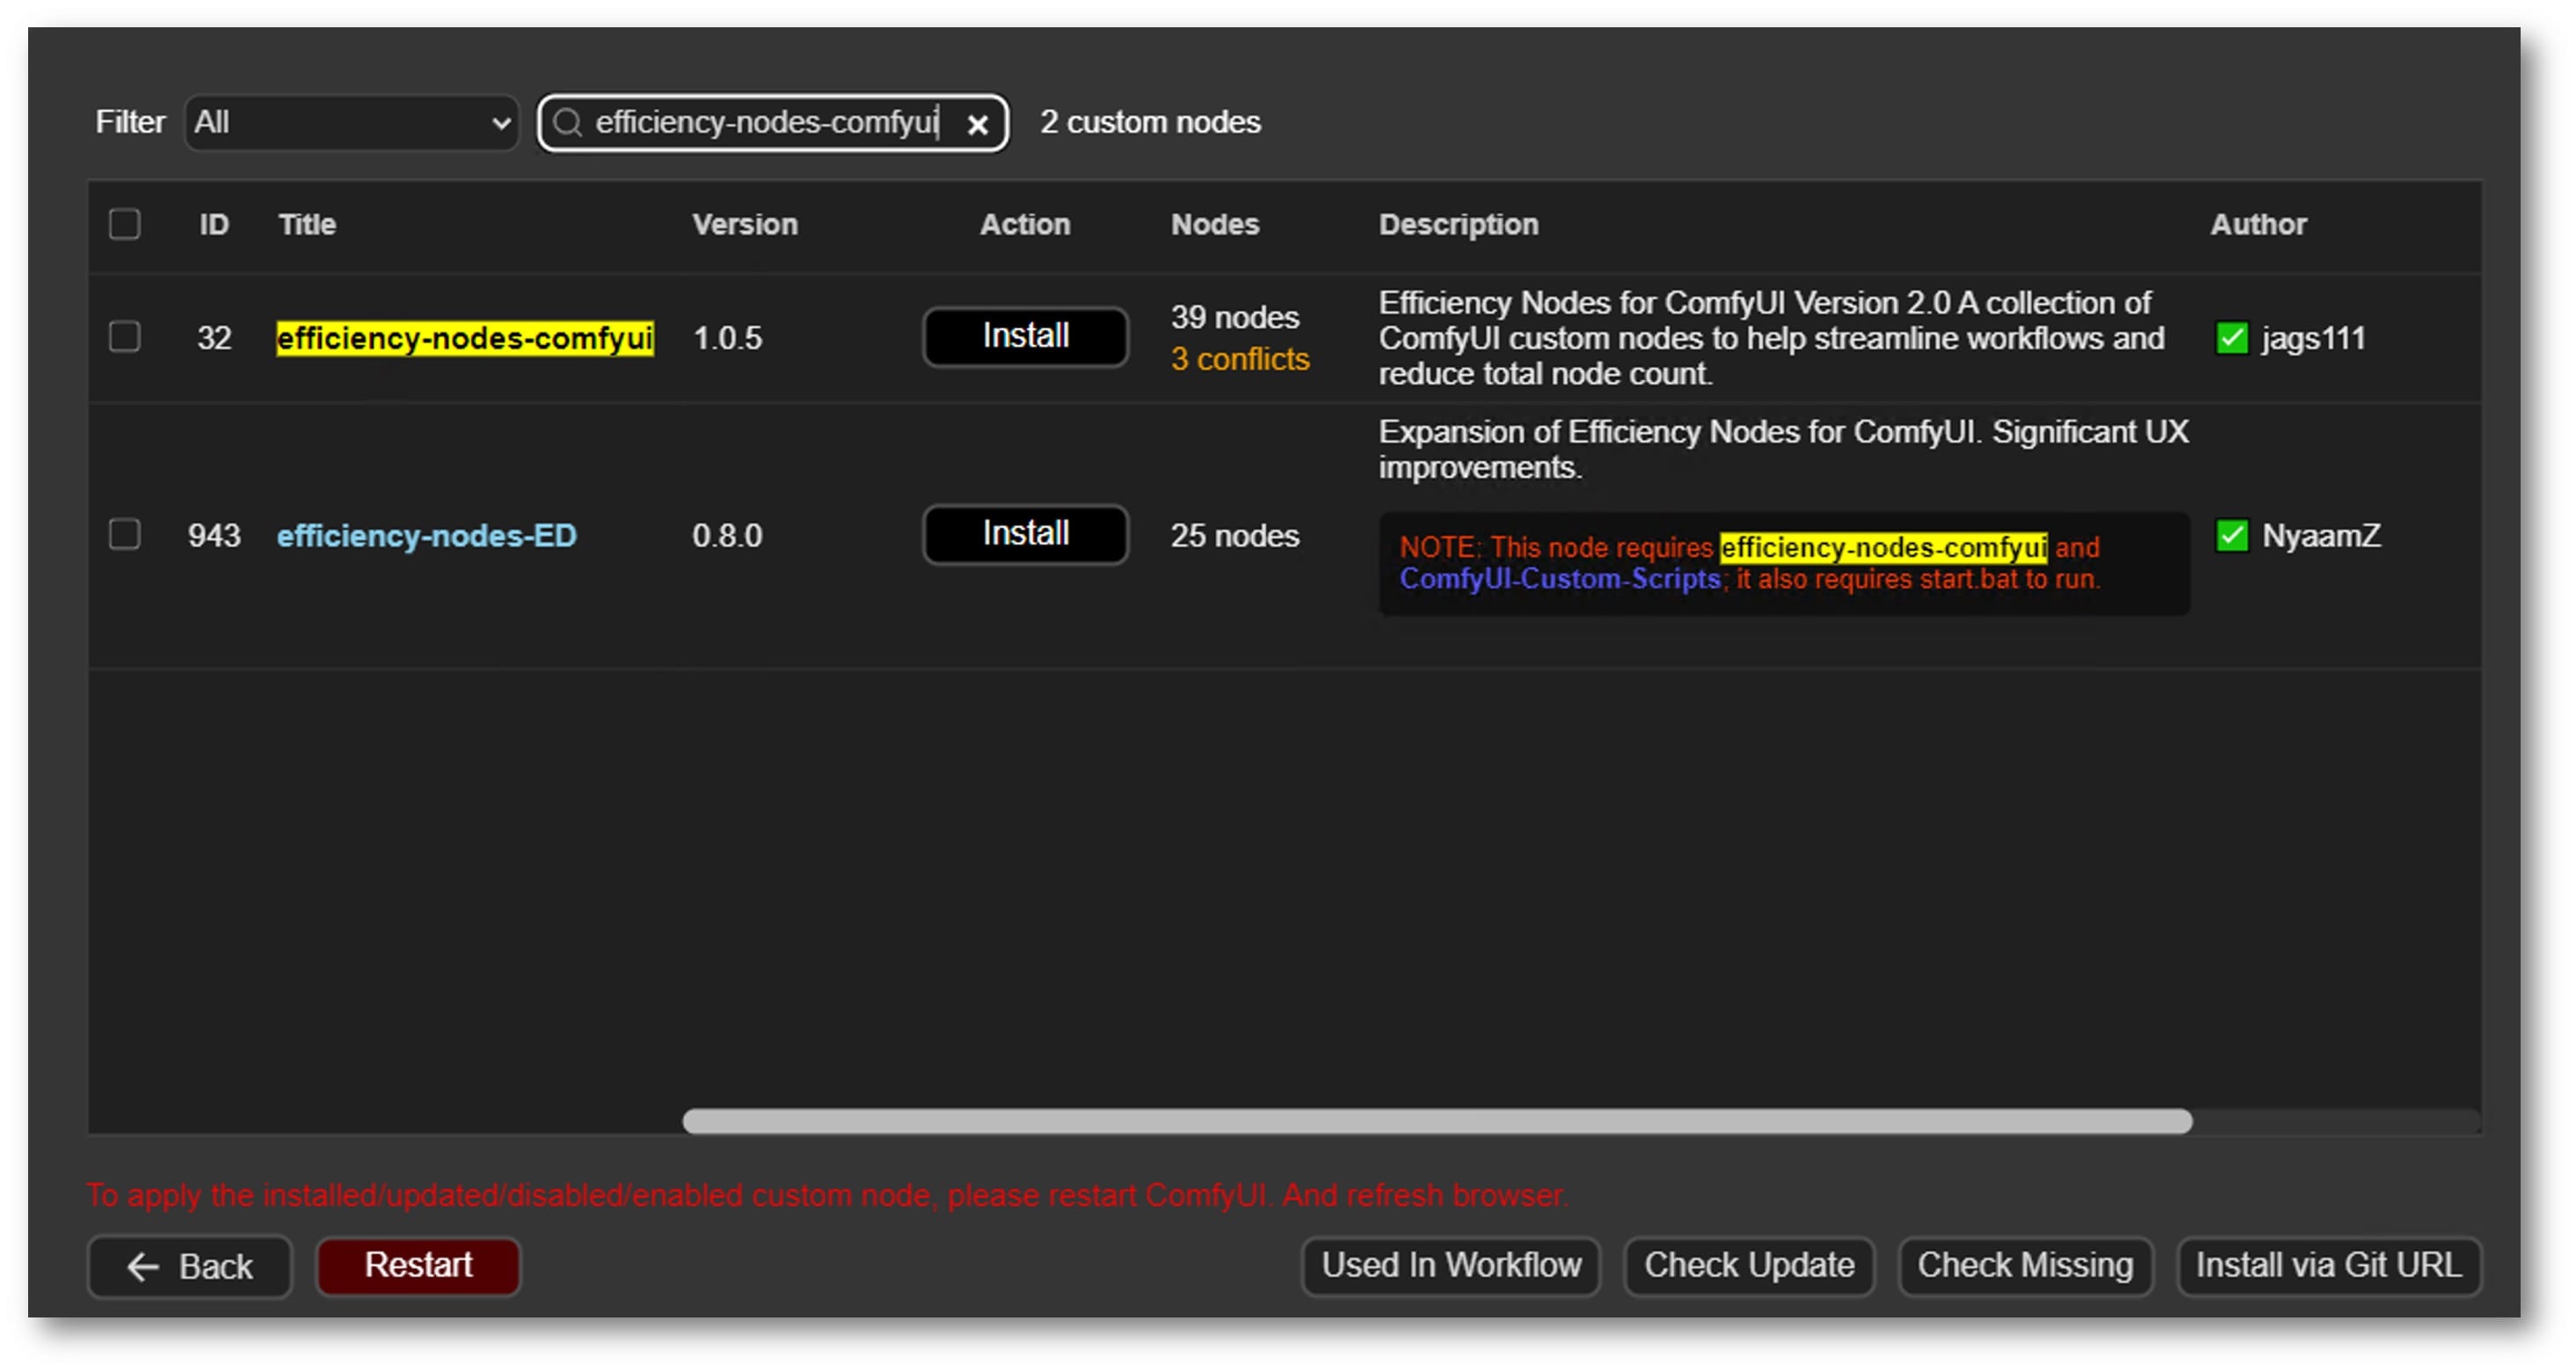2576x1372 pixels.
Task: Sort by the Version column header
Action: [745, 224]
